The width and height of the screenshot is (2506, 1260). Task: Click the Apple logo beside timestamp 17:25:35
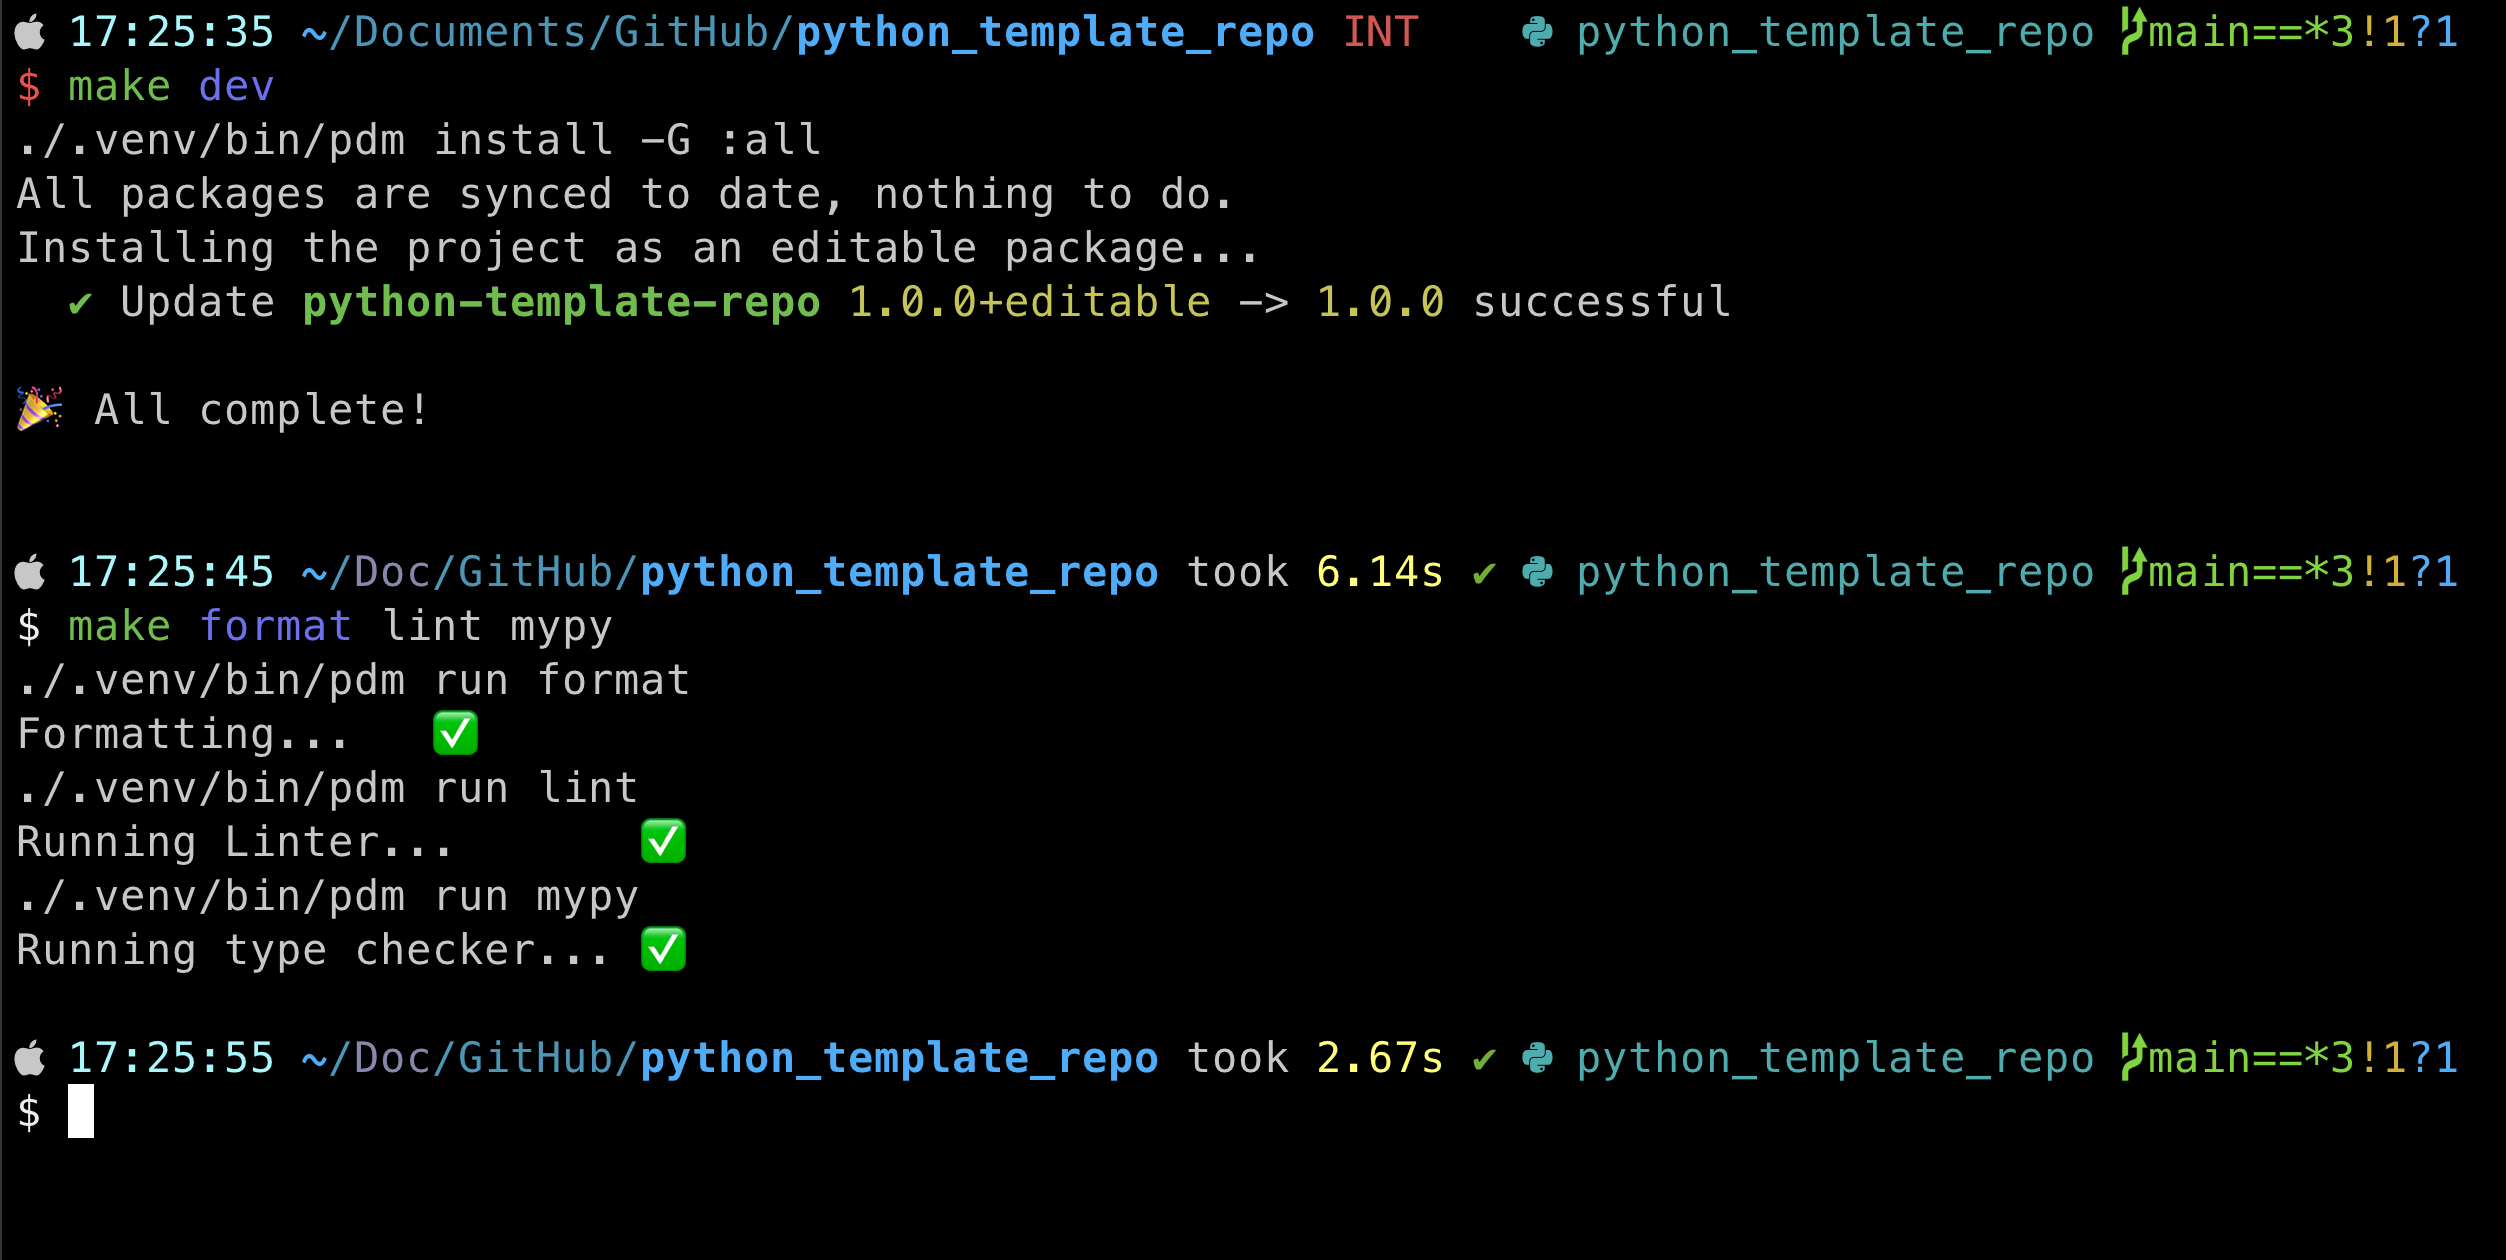point(31,33)
